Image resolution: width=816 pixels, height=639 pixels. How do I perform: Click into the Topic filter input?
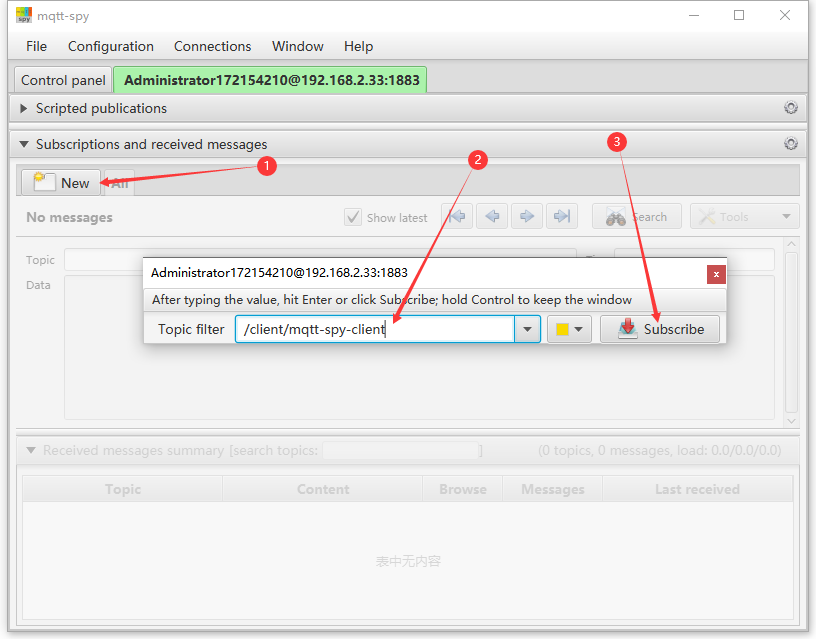375,329
